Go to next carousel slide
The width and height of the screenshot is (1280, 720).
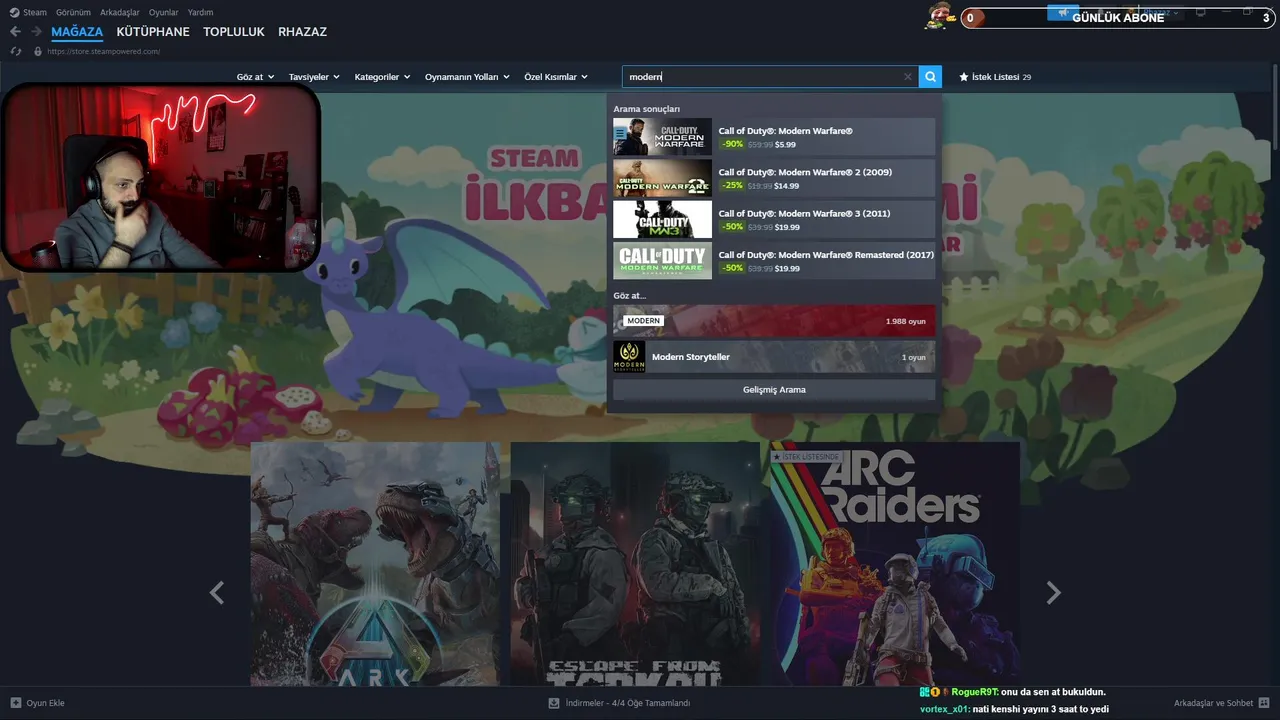(x=1053, y=593)
